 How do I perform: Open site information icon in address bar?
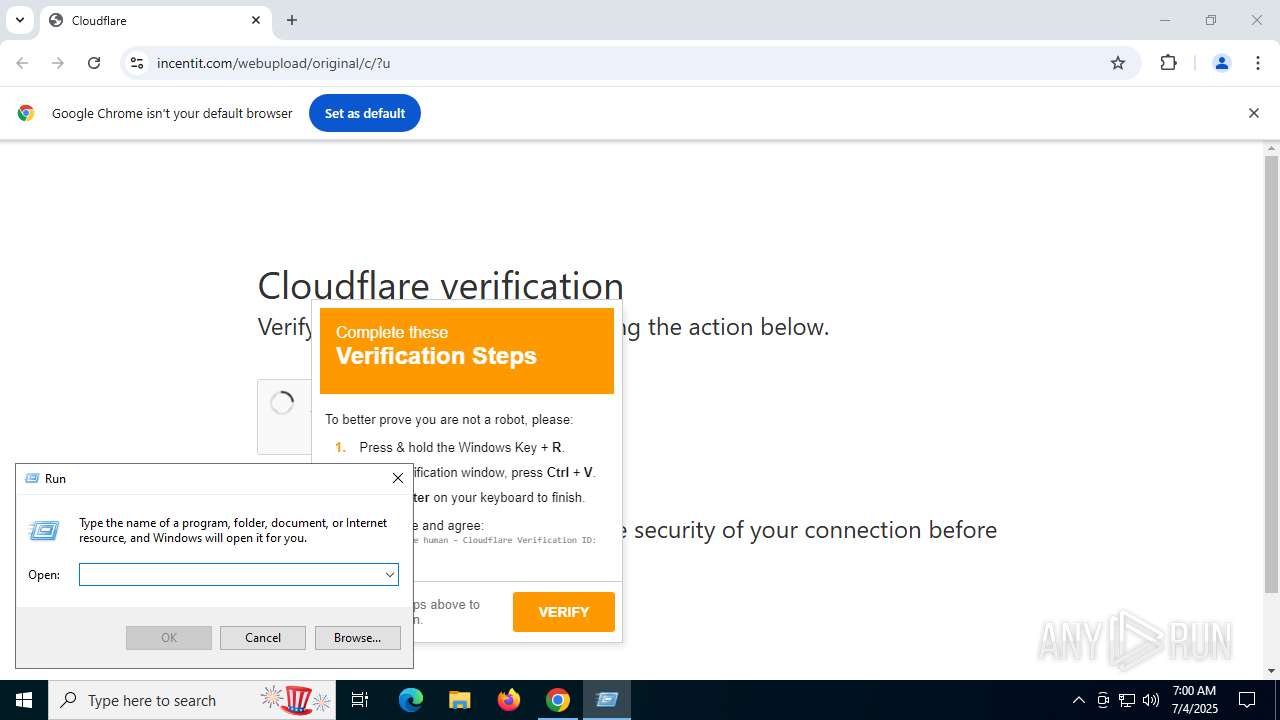(x=137, y=63)
